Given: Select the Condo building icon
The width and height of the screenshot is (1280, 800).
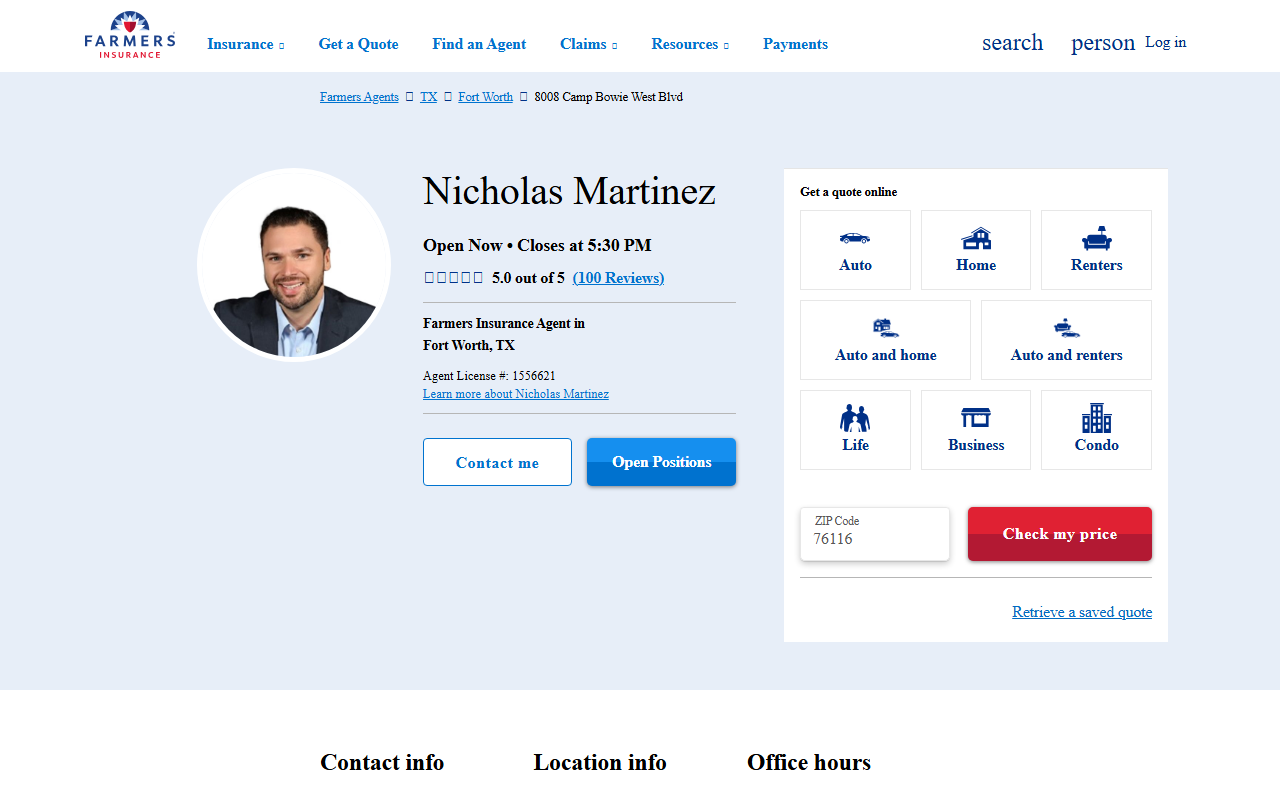Looking at the screenshot, I should [1096, 418].
